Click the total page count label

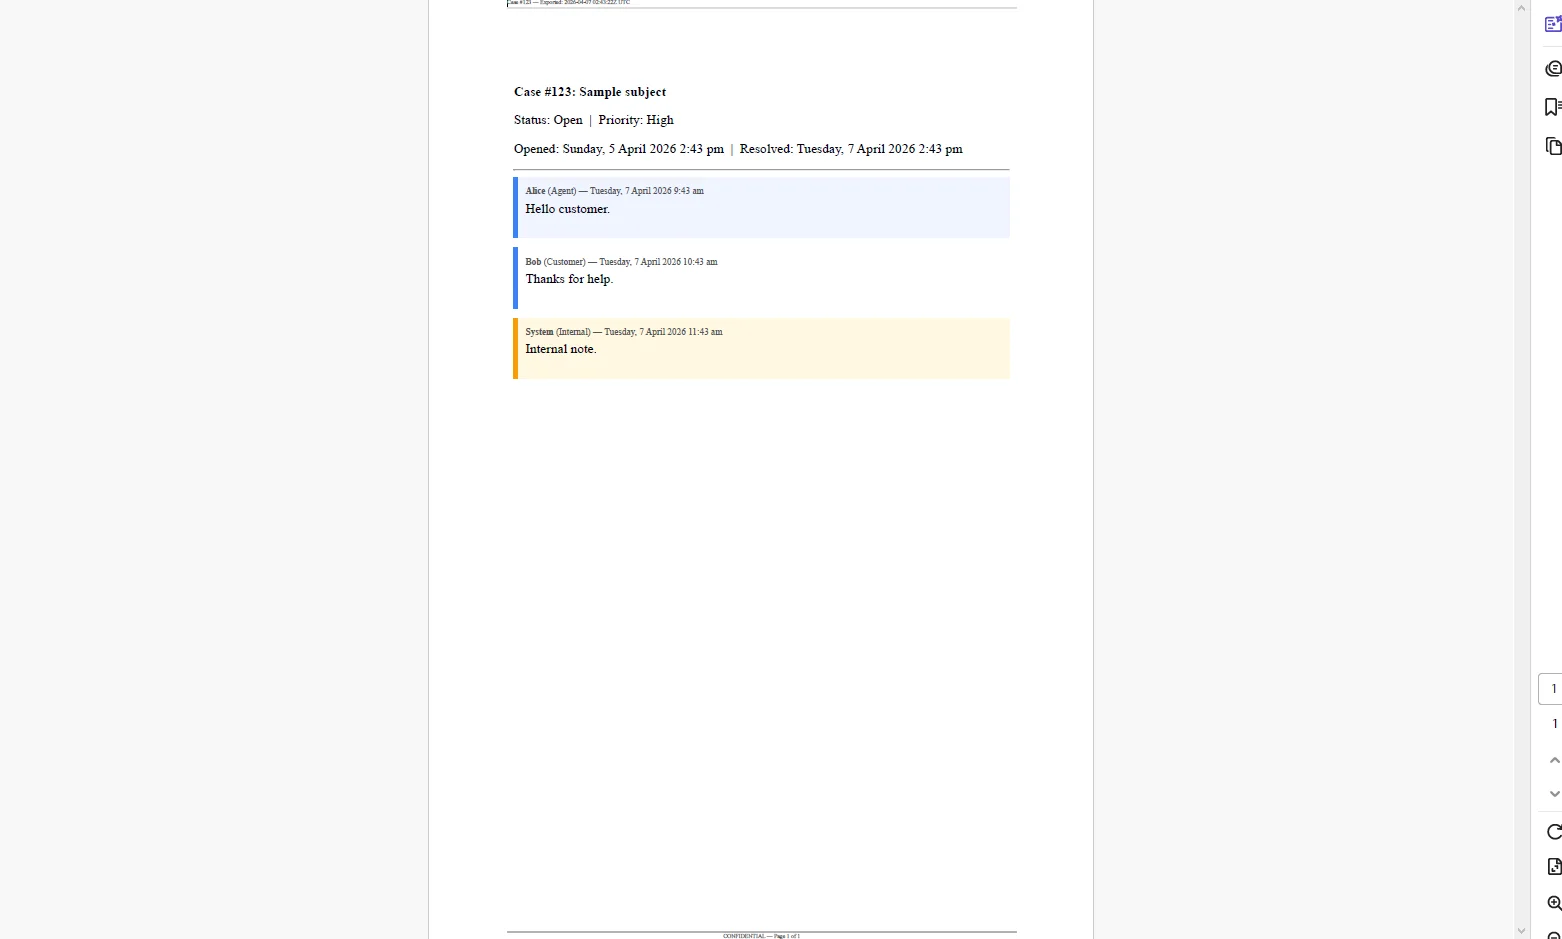pos(1554,723)
